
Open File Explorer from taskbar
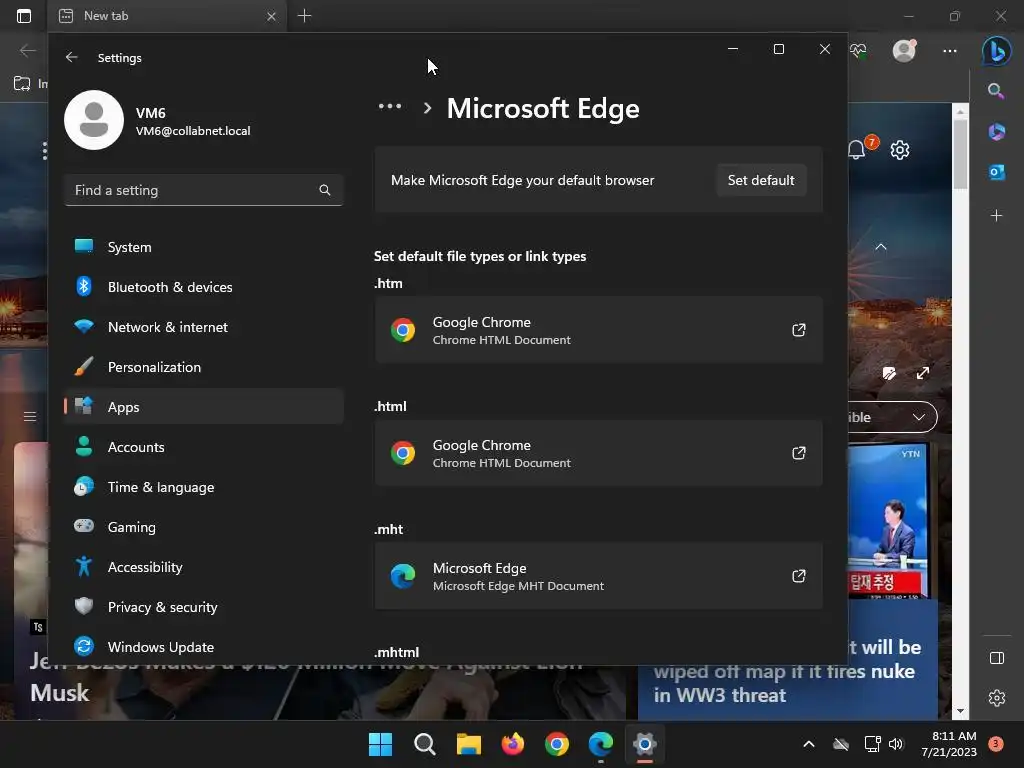[x=469, y=744]
